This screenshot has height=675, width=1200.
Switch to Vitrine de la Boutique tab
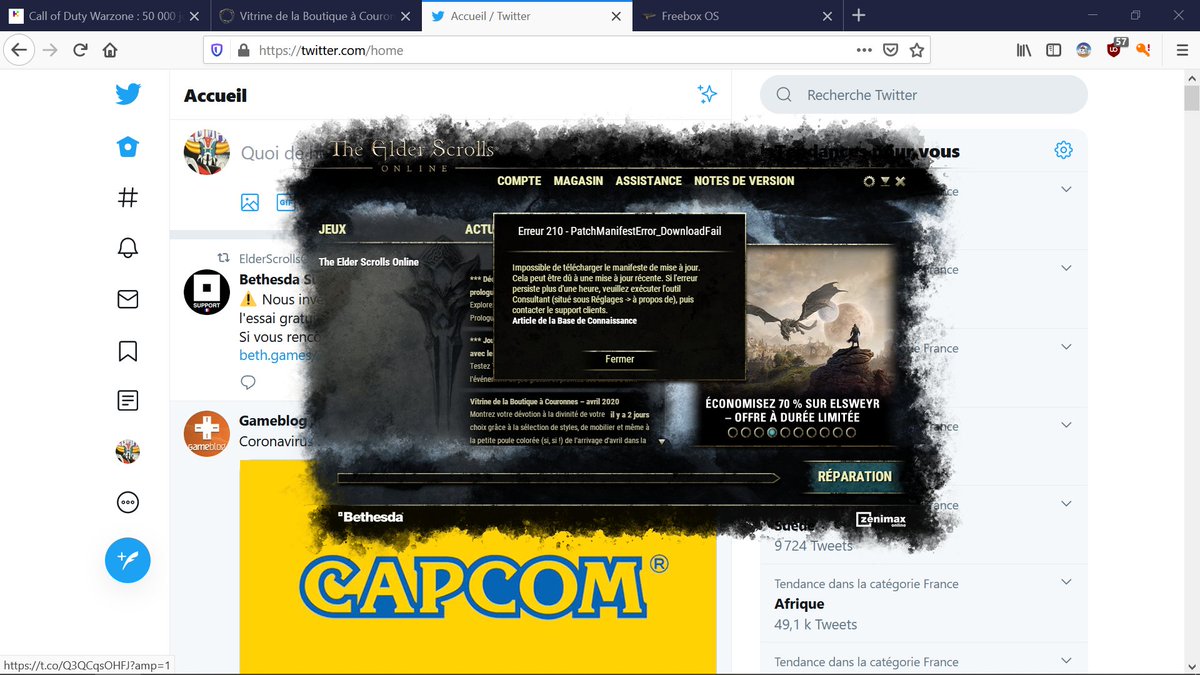315,16
